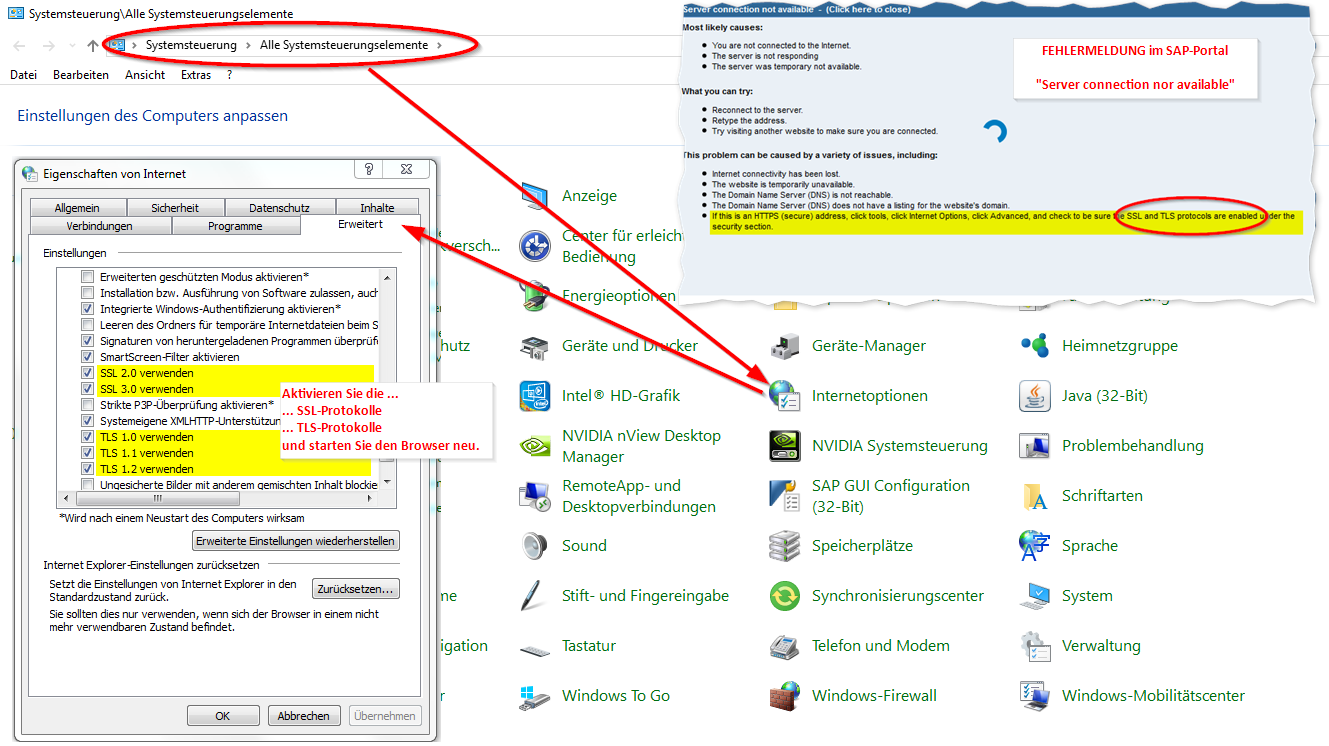Open the Heimnetzgruppe icon
Screen dimensions: 1329x746
point(1034,346)
